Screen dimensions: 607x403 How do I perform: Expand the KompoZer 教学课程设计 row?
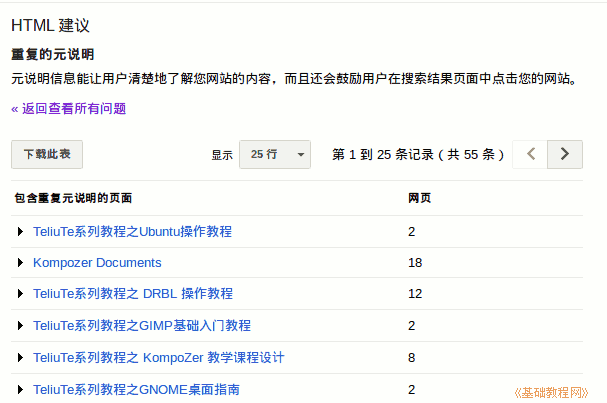click(x=20, y=357)
